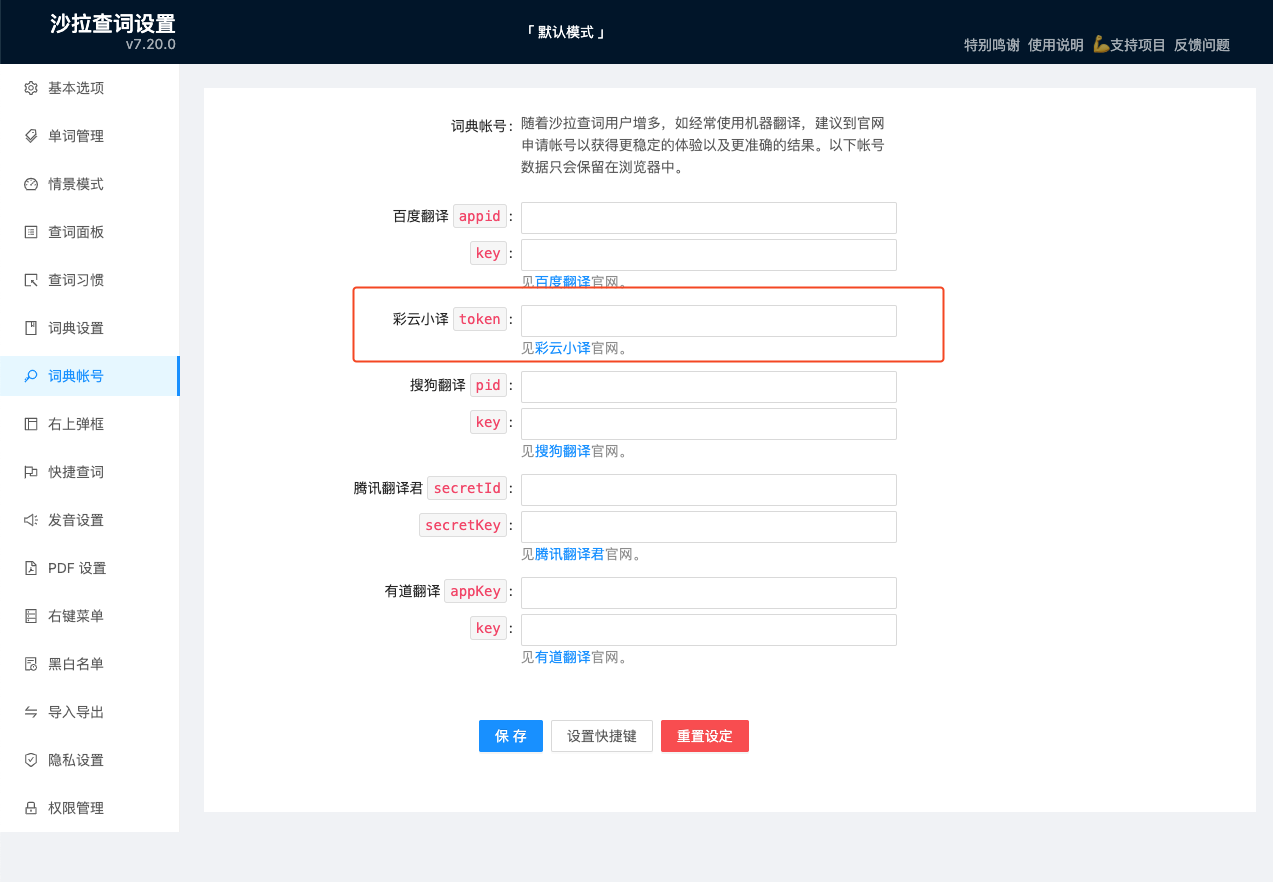Click the swap arrows icon beside 导入导出

31,712
